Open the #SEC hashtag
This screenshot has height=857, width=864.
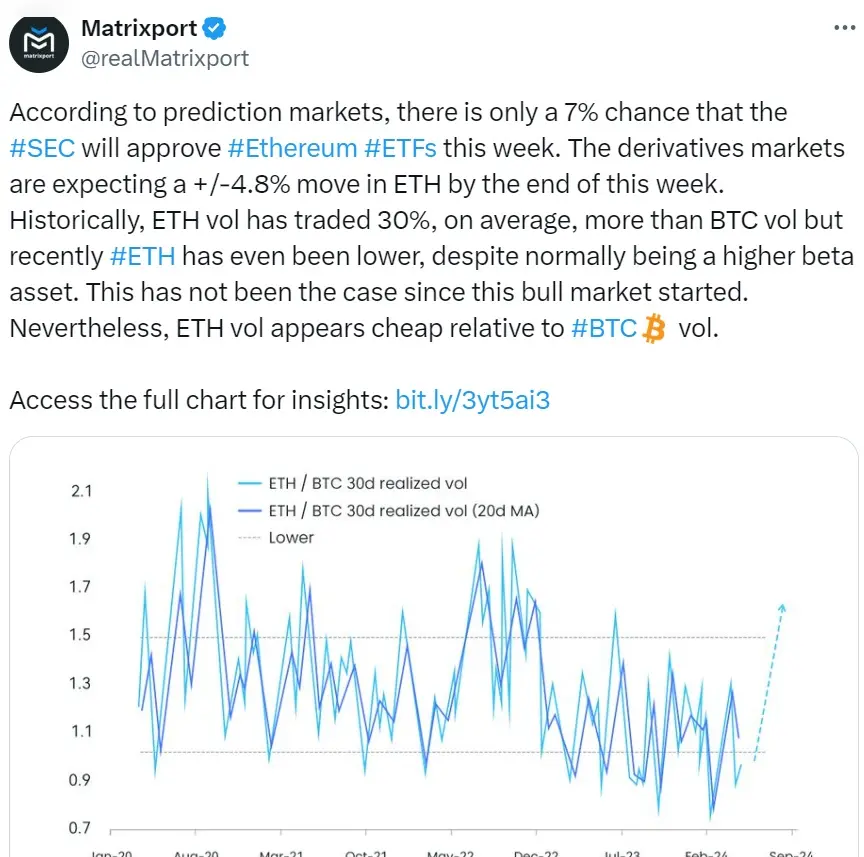point(41,148)
